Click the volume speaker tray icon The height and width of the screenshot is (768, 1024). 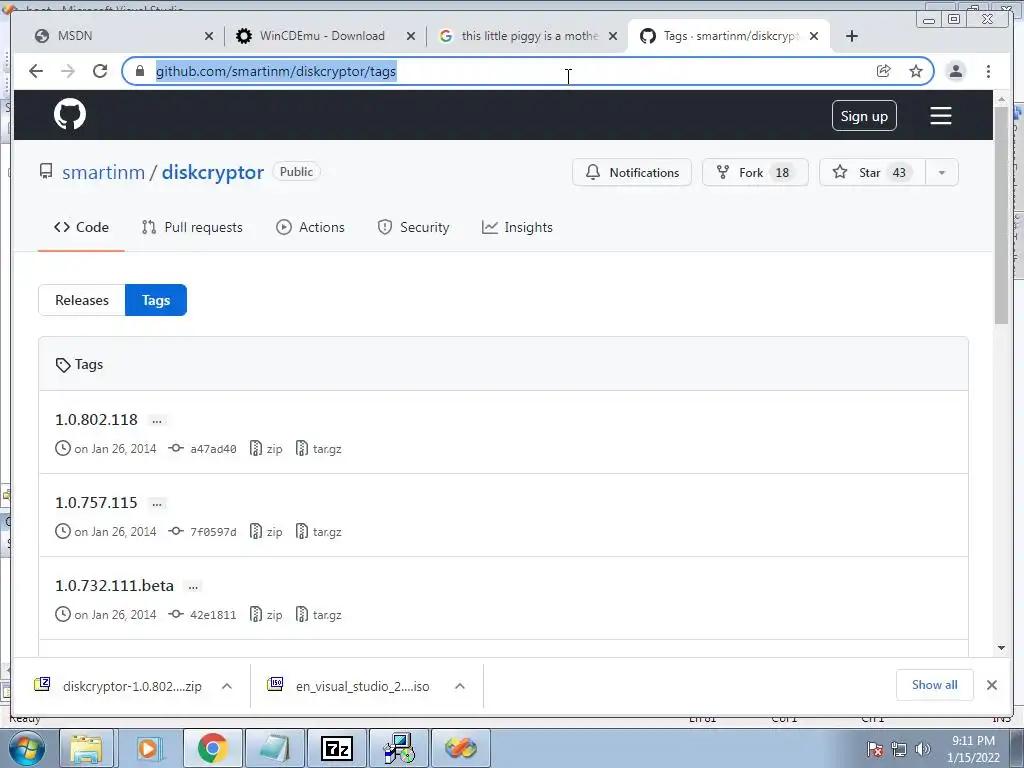pos(923,749)
